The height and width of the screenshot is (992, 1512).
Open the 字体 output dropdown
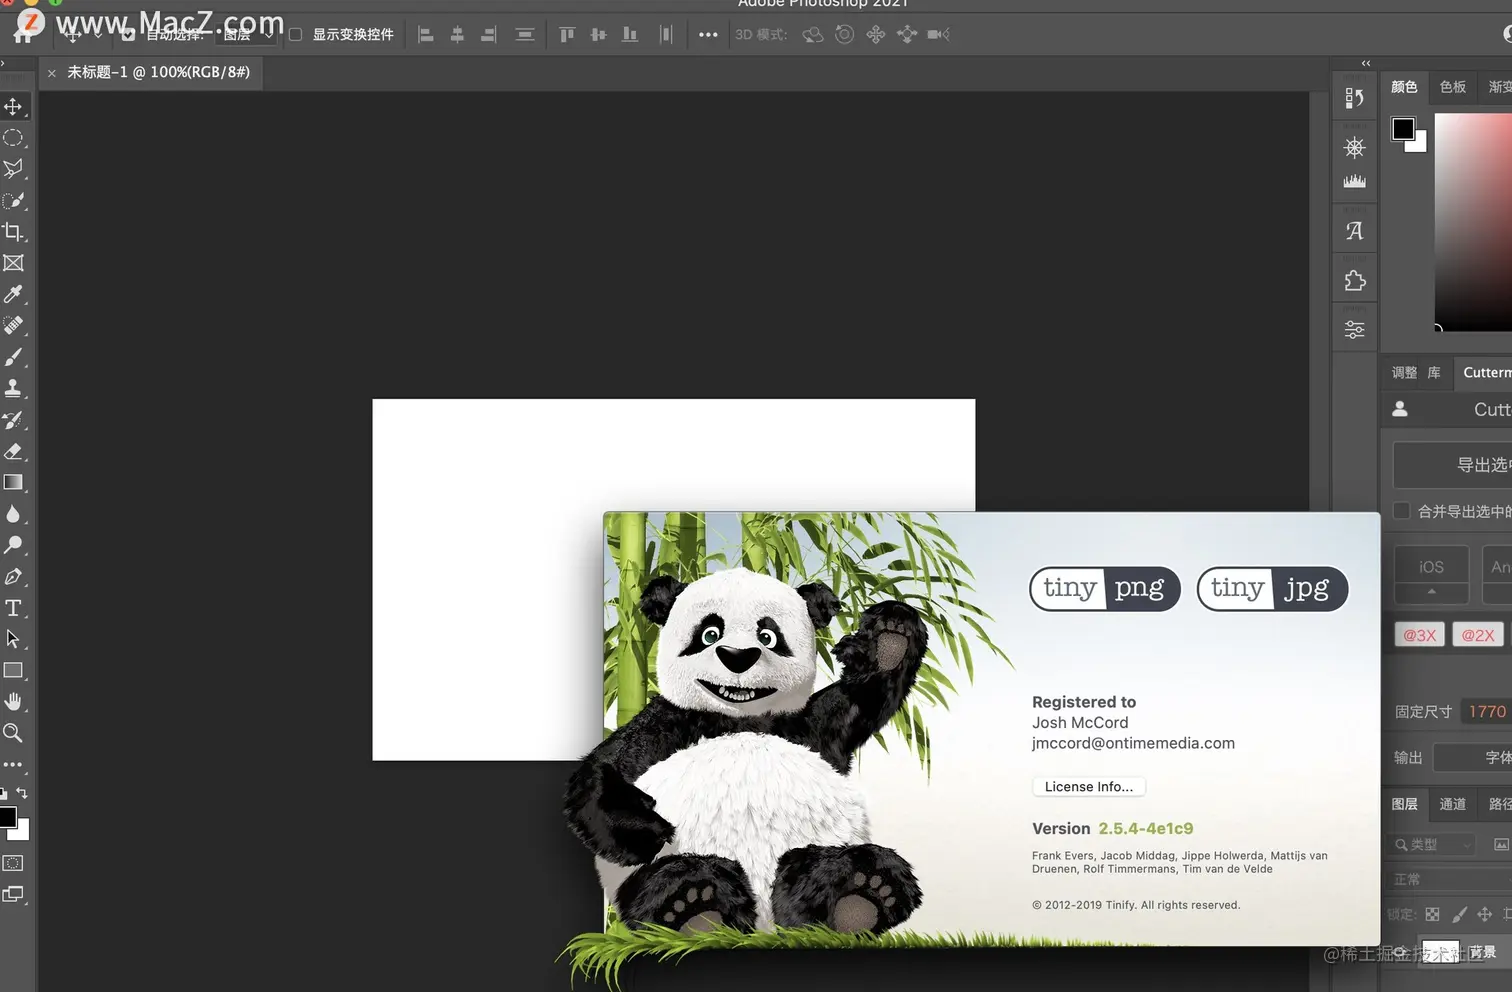coord(1473,758)
